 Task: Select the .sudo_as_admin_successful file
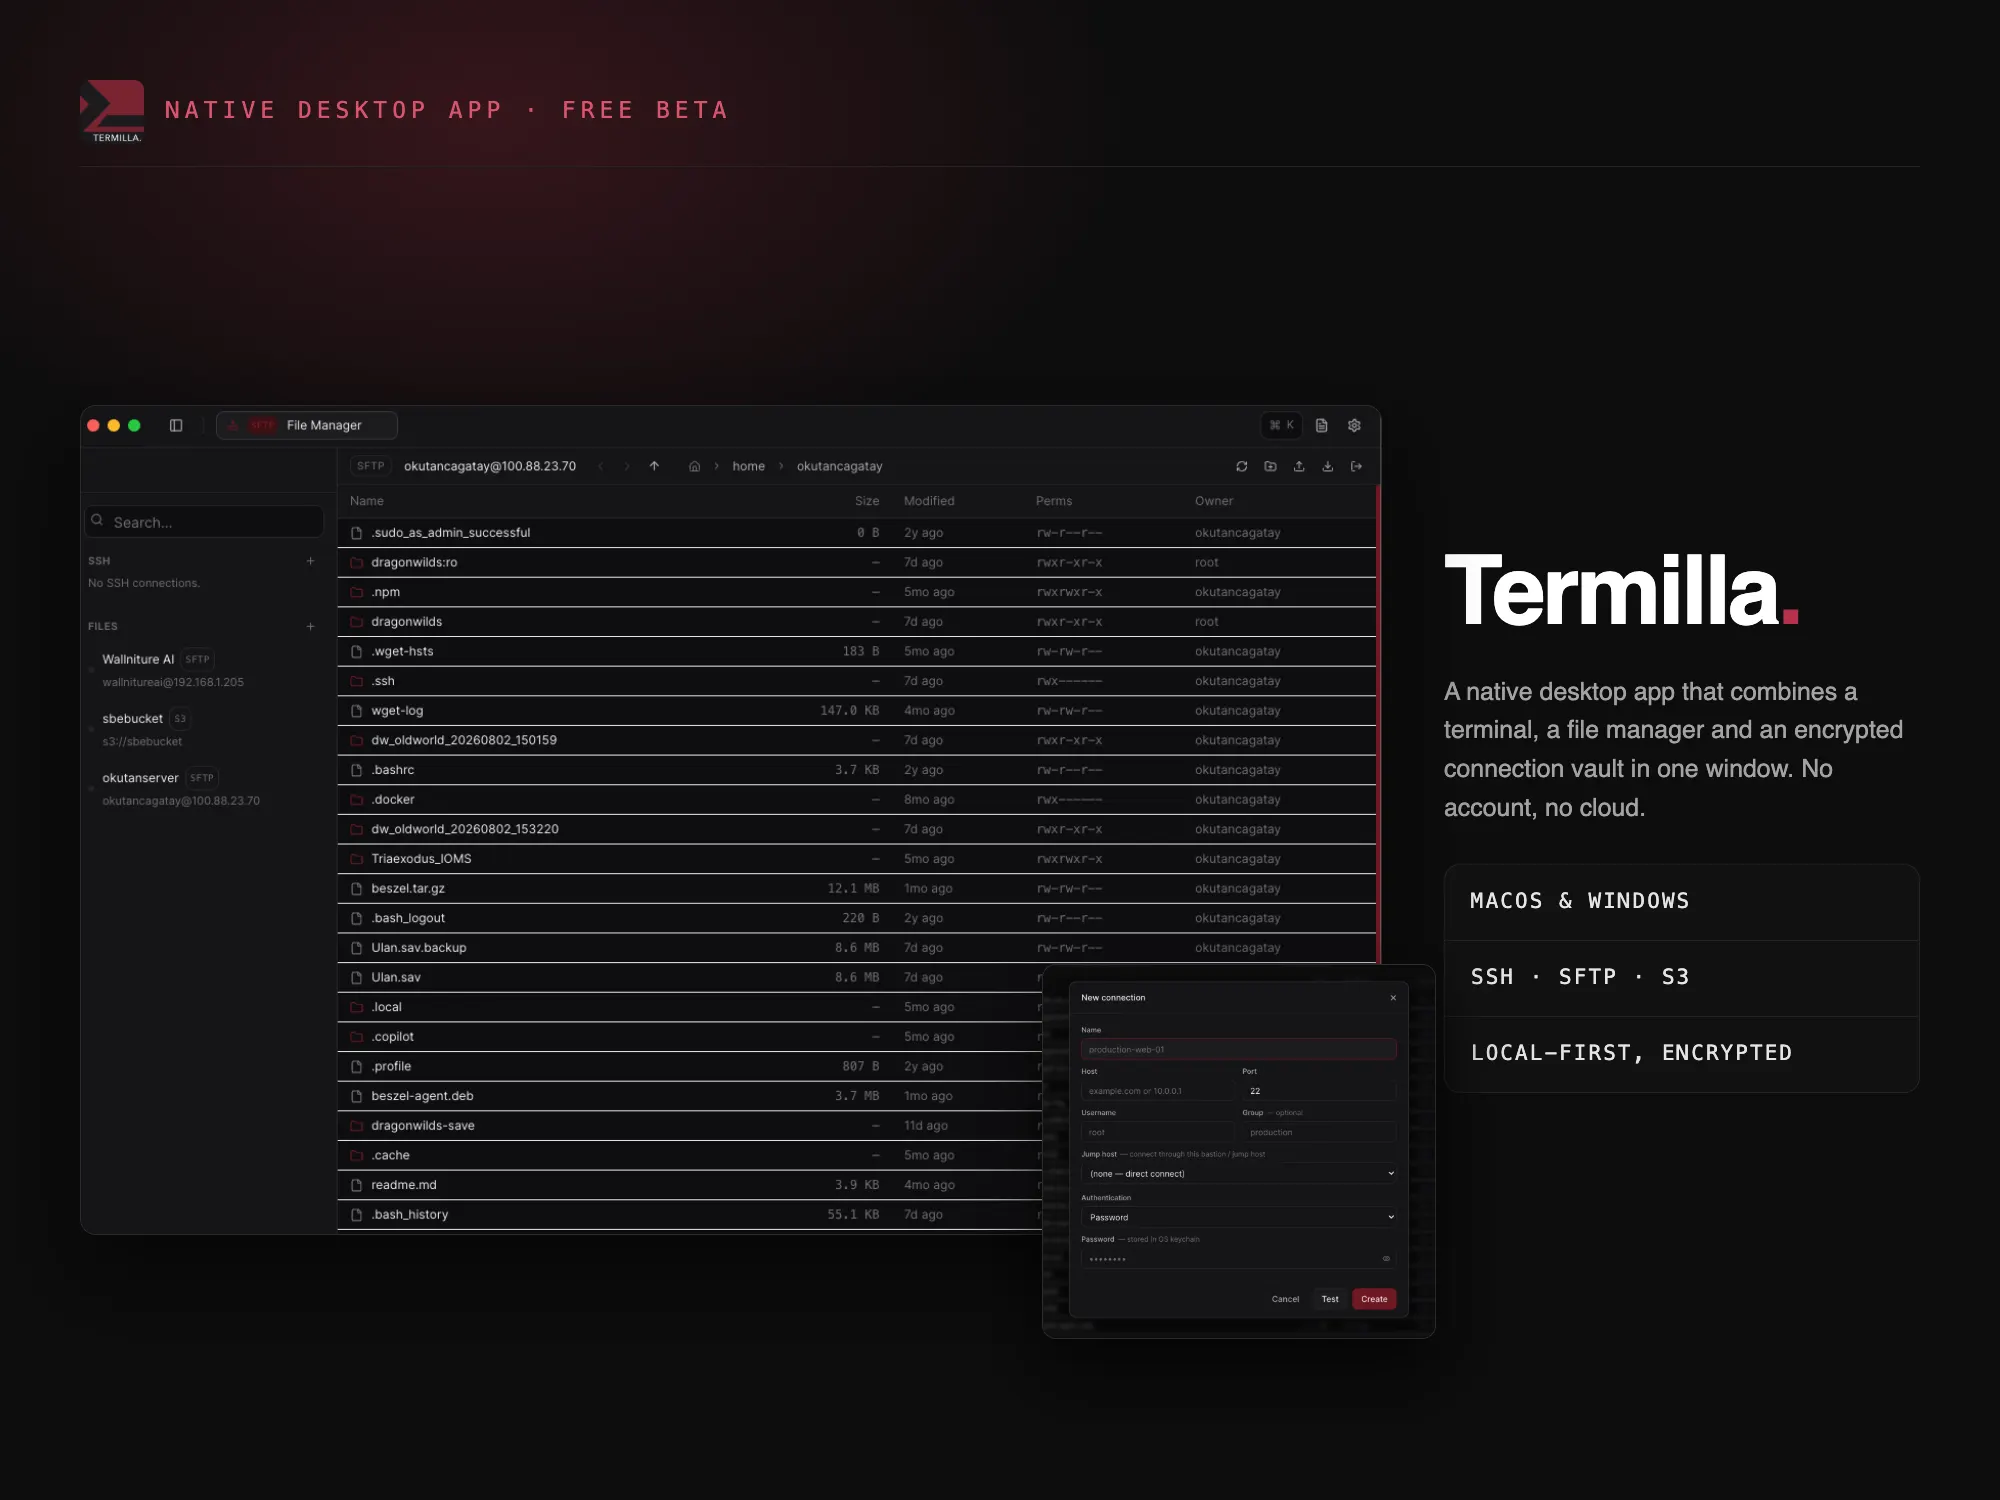[x=857, y=533]
